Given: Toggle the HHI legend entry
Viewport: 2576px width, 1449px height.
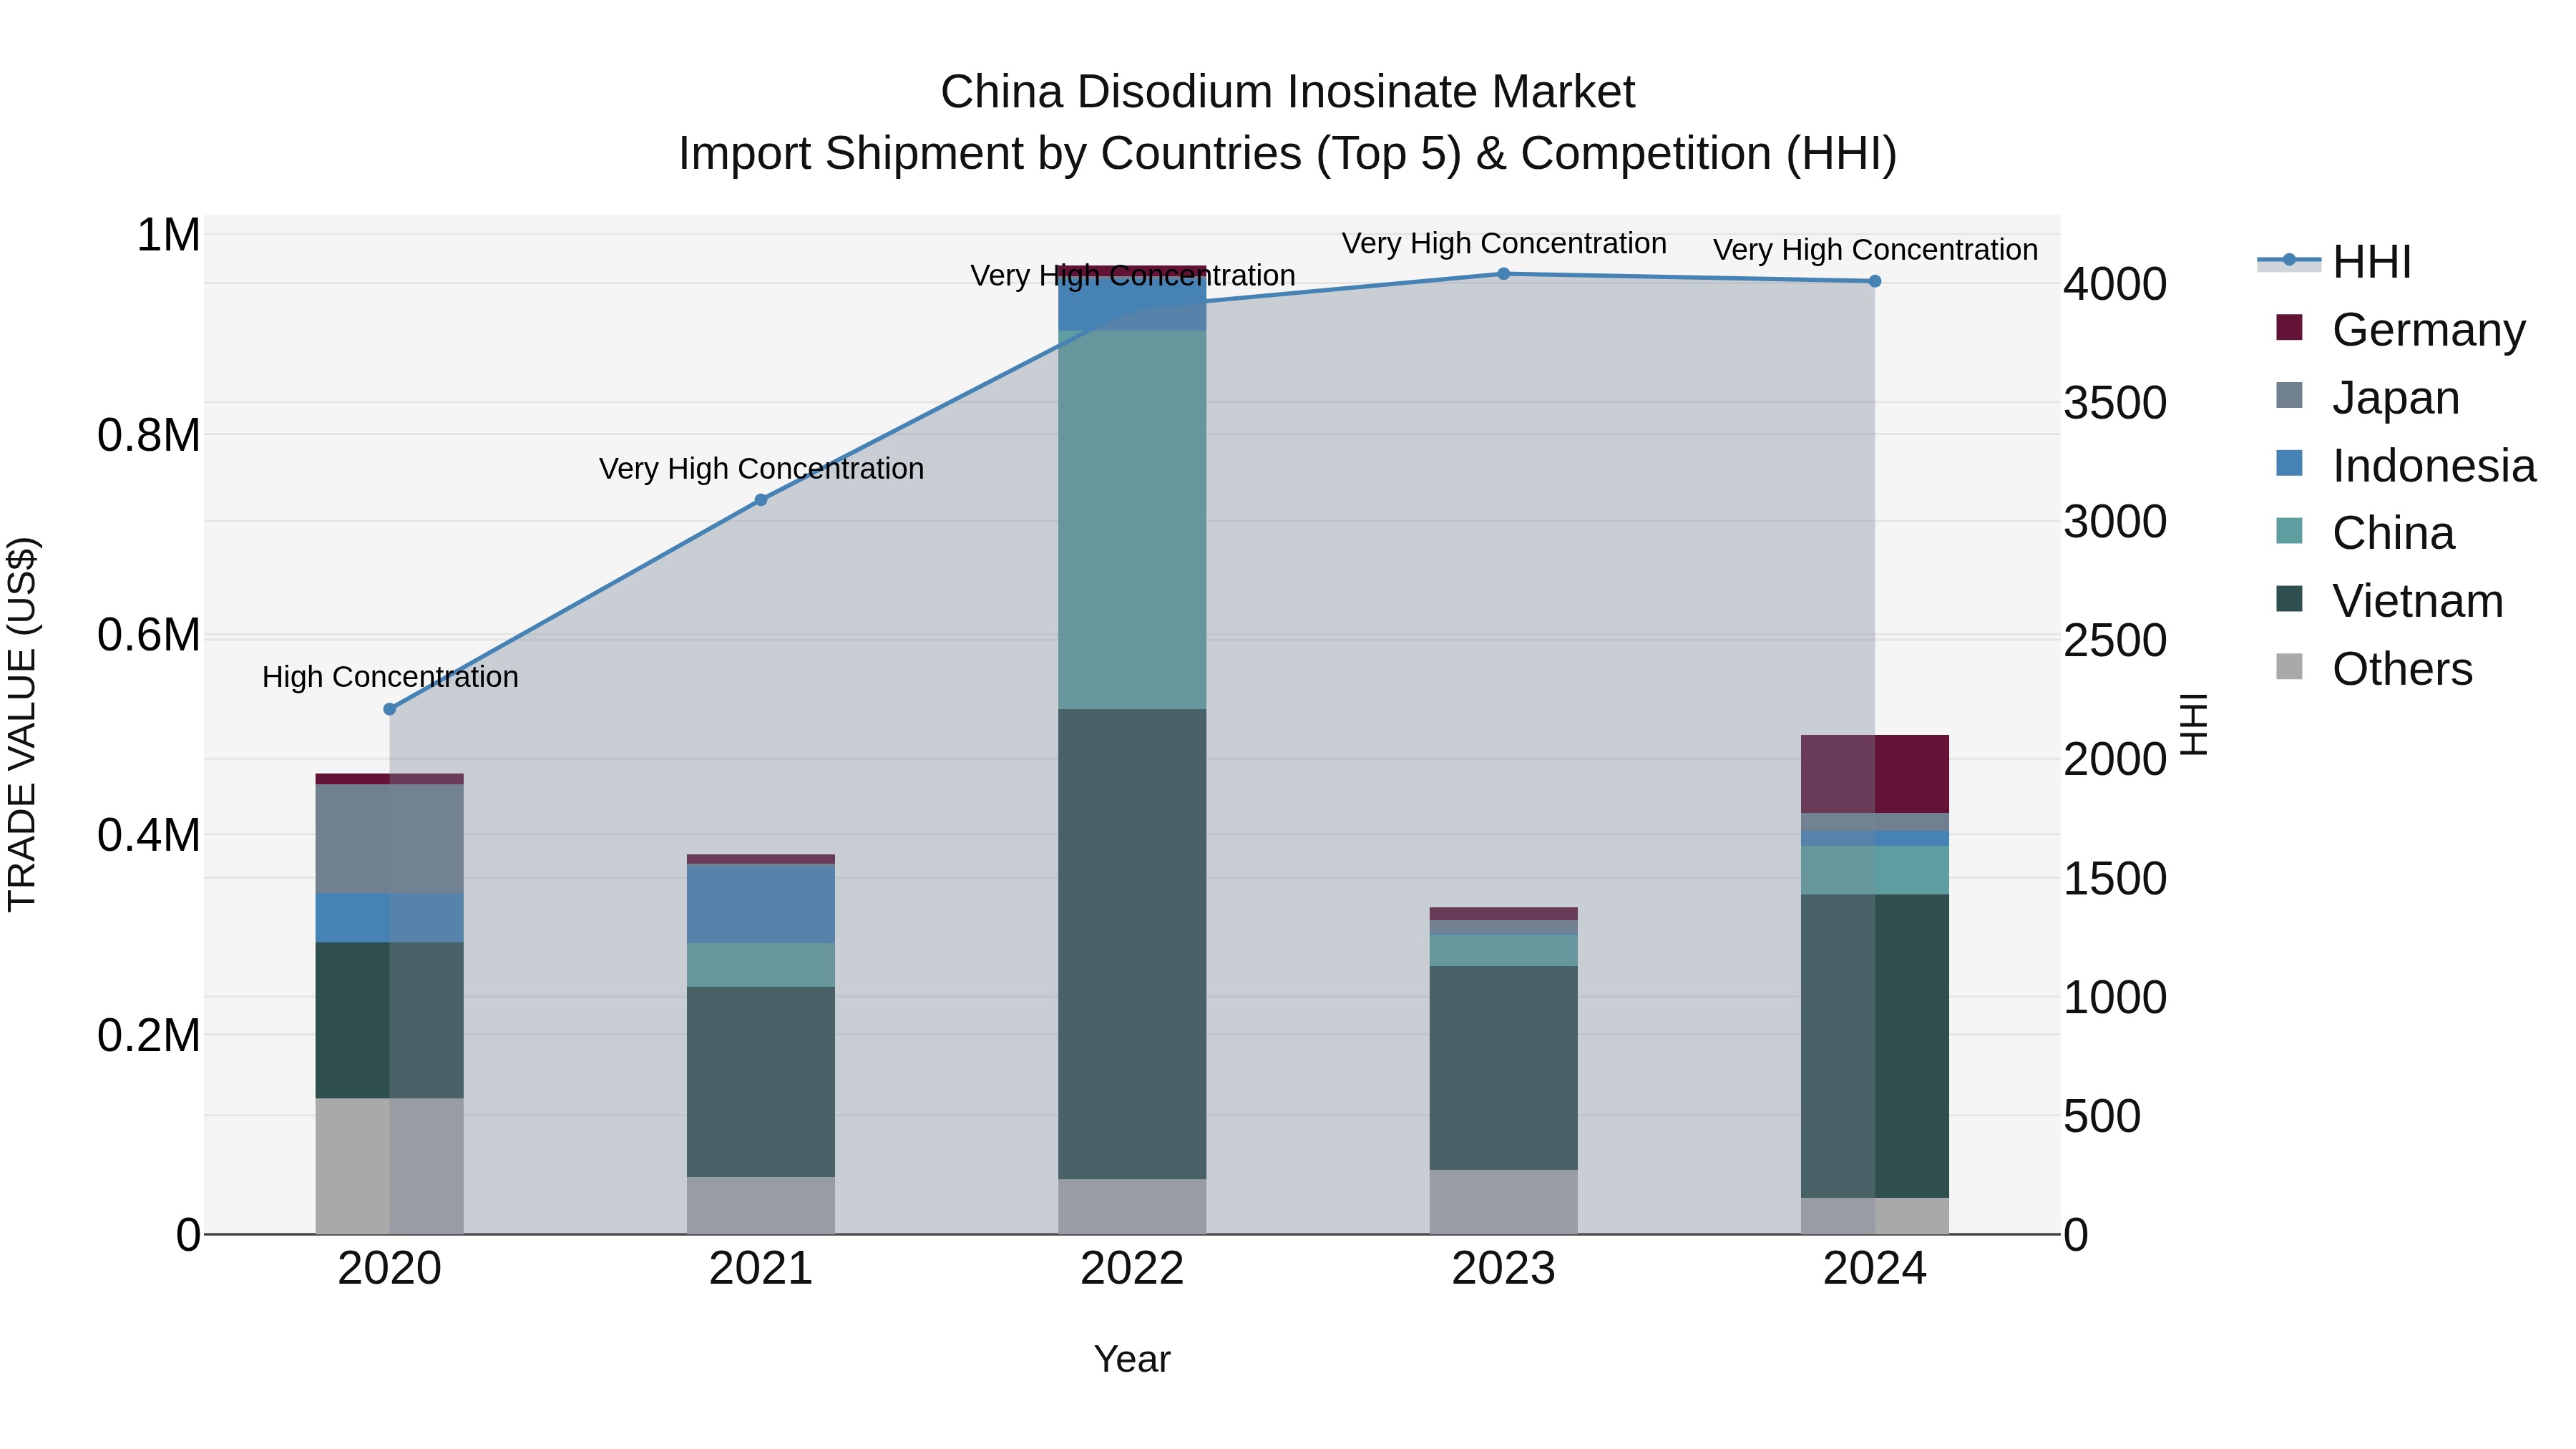Looking at the screenshot, I should coord(2335,262).
